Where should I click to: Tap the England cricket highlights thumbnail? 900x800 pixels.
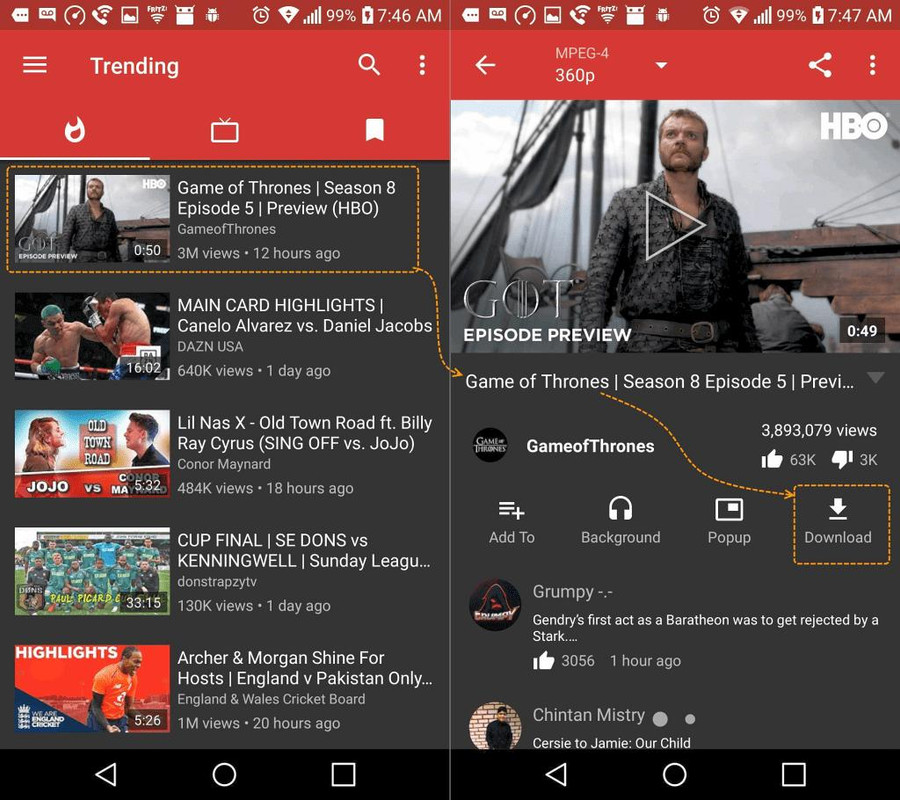(92, 689)
